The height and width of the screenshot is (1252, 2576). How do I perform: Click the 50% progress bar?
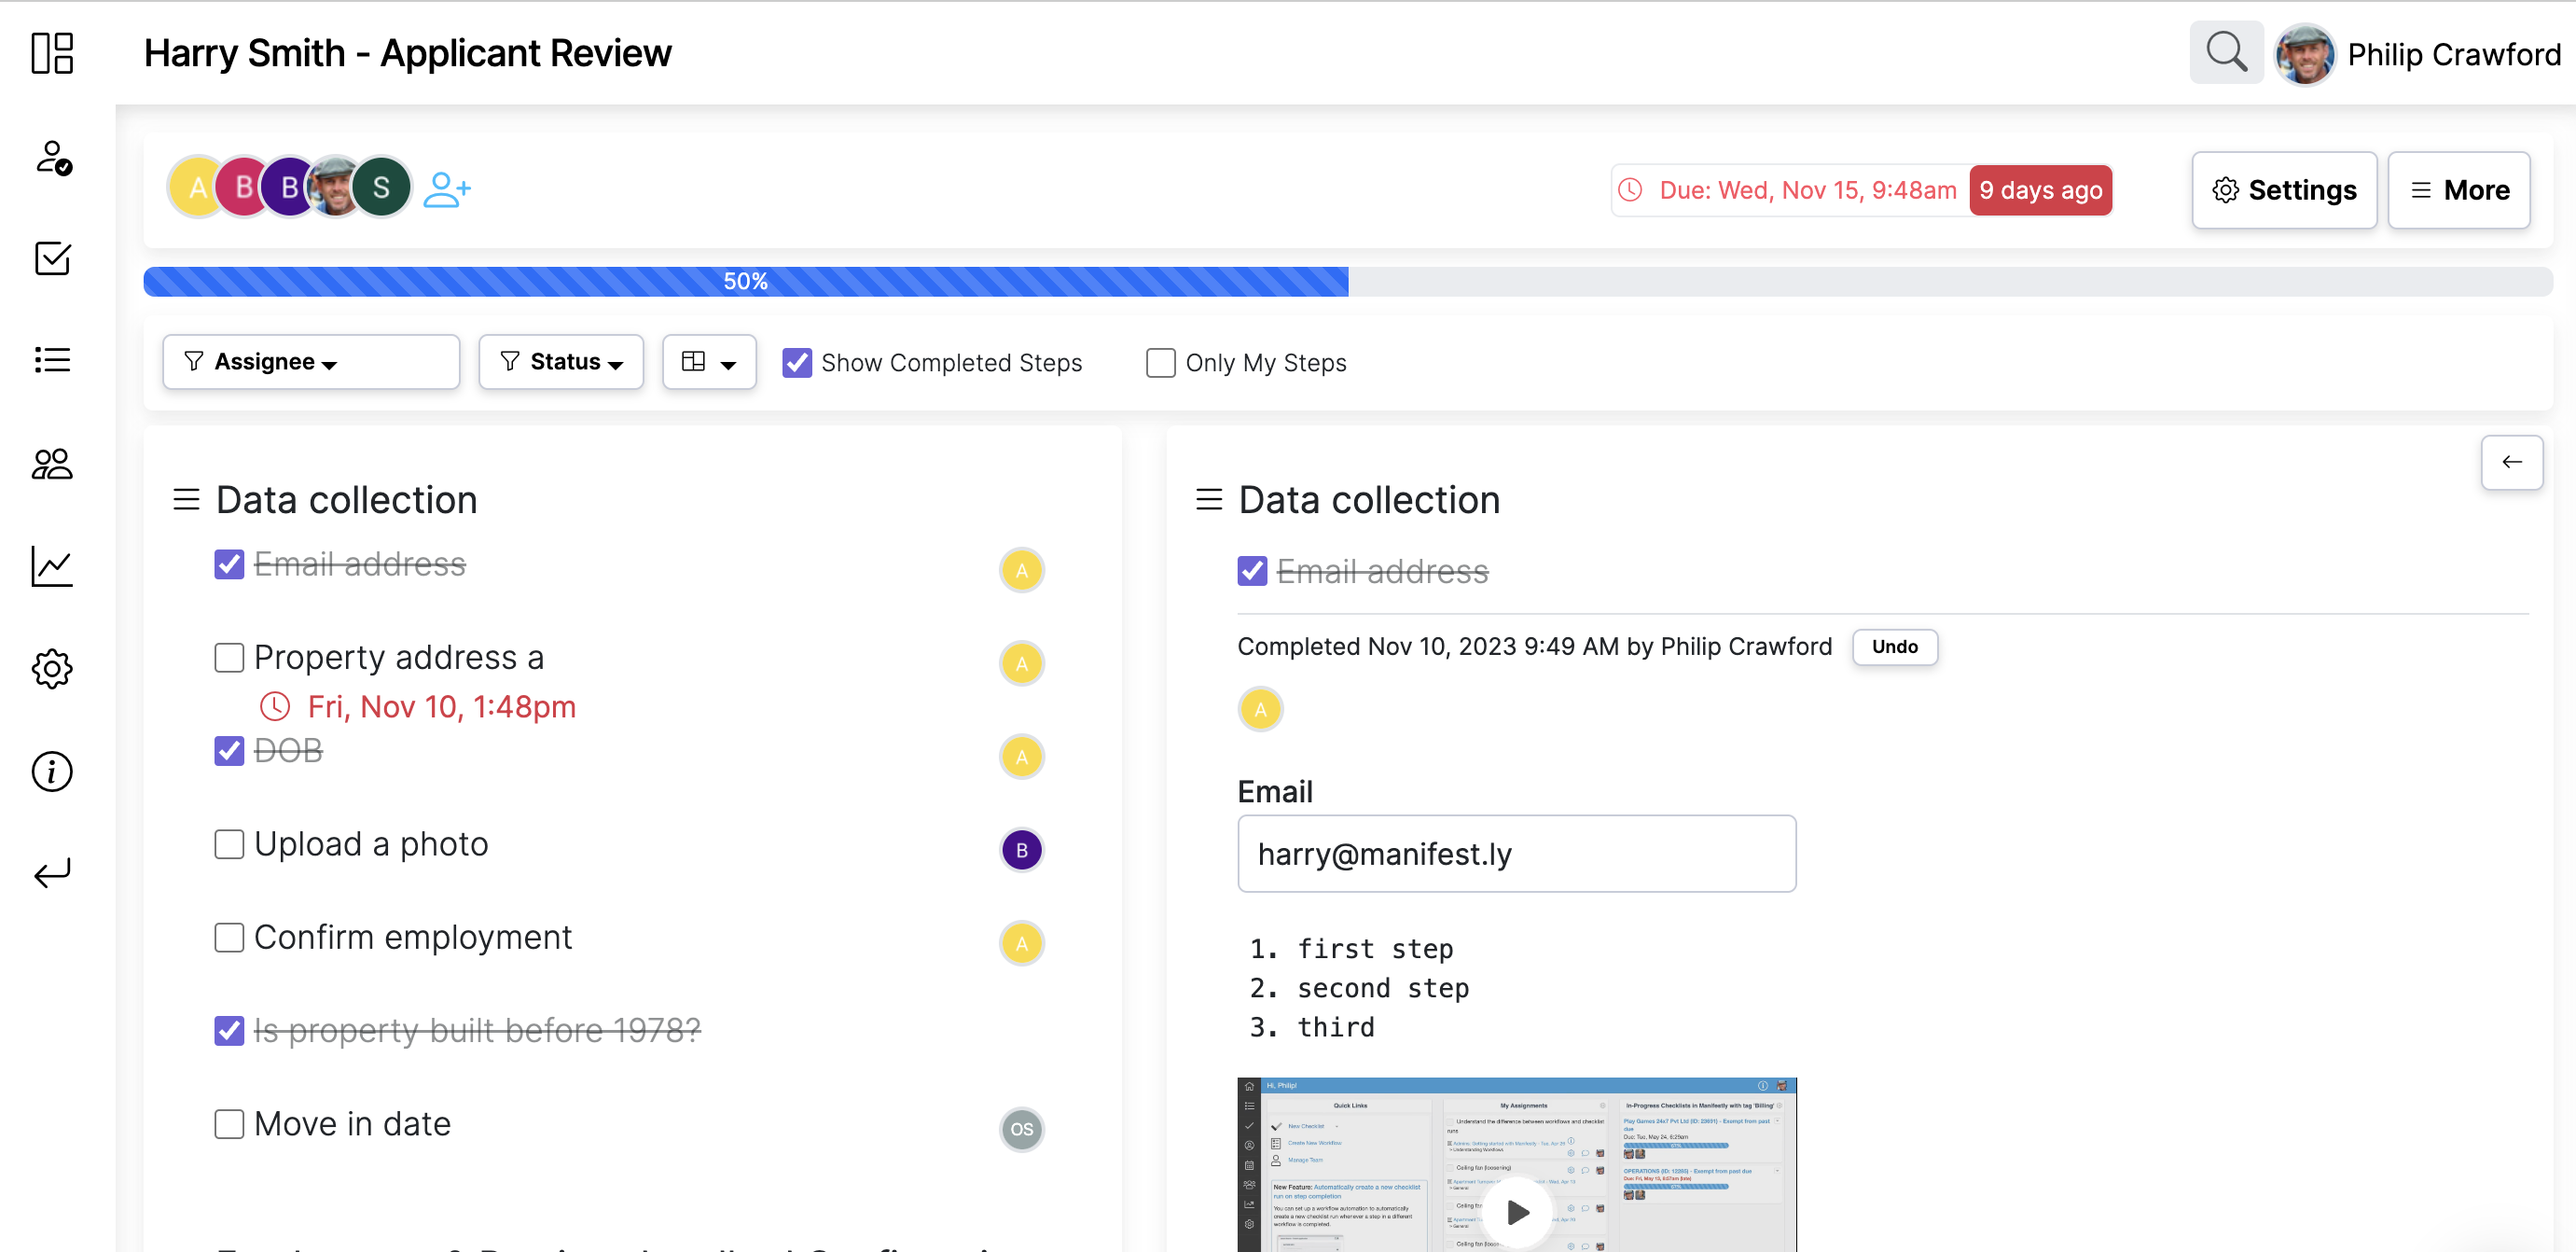click(745, 281)
